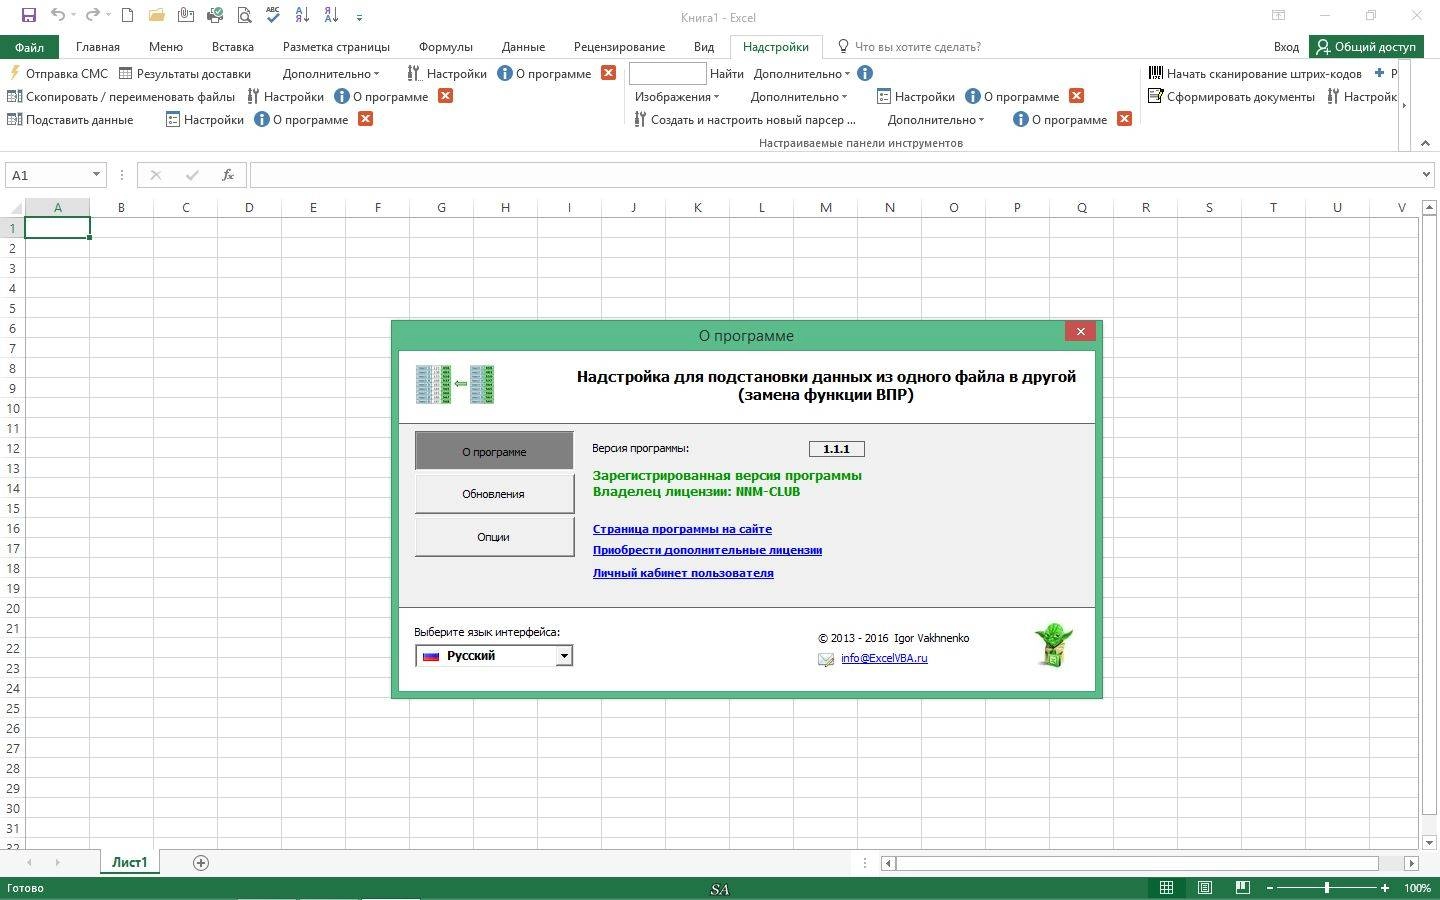Open the Обновления section in dialog
Image resolution: width=1440 pixels, height=900 pixels.
494,494
